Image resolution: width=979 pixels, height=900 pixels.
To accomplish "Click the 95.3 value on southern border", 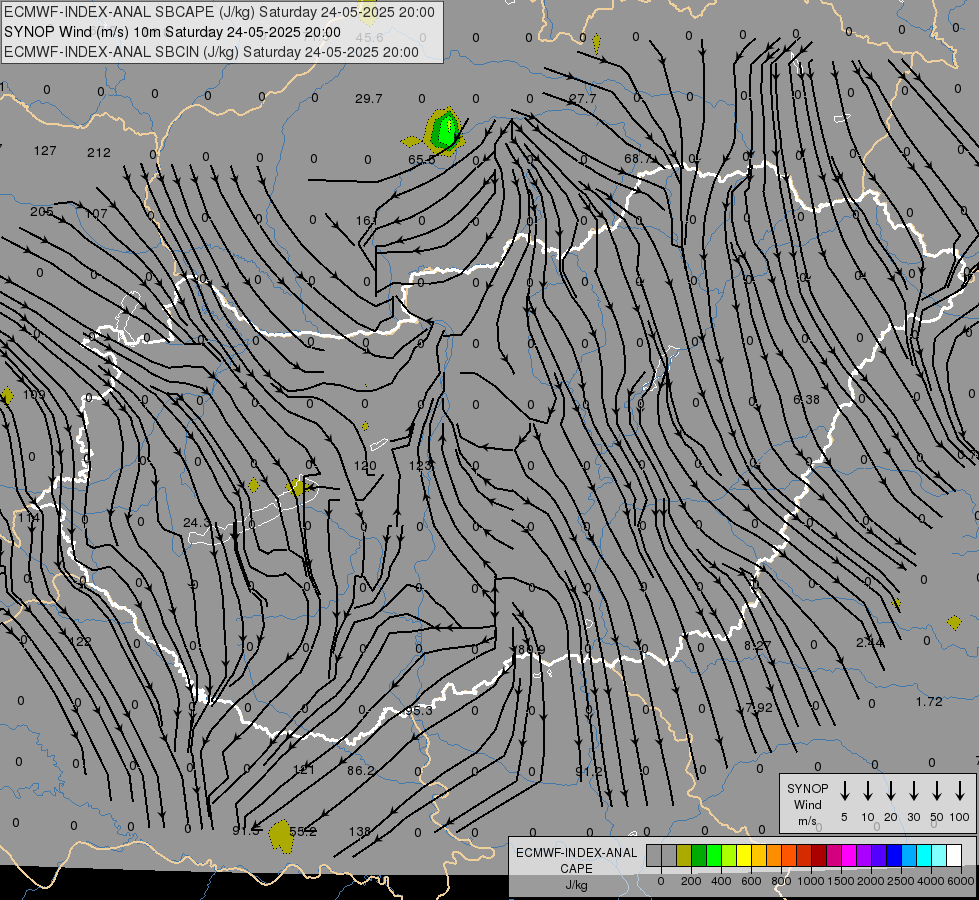I will point(418,711).
